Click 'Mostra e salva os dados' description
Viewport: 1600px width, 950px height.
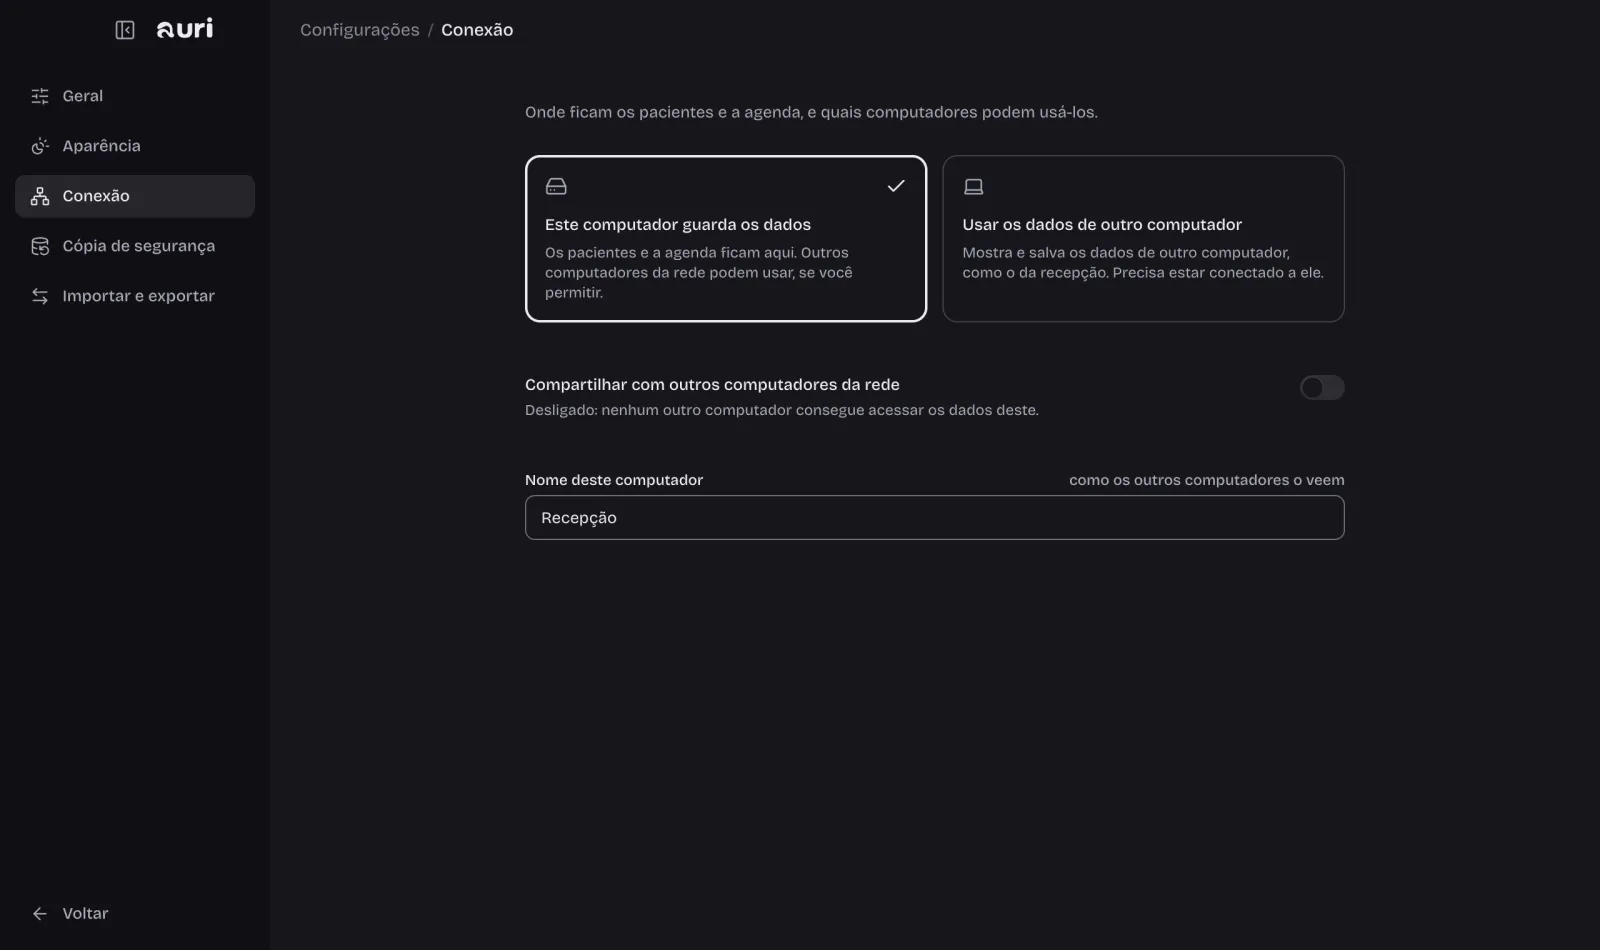point(1143,262)
